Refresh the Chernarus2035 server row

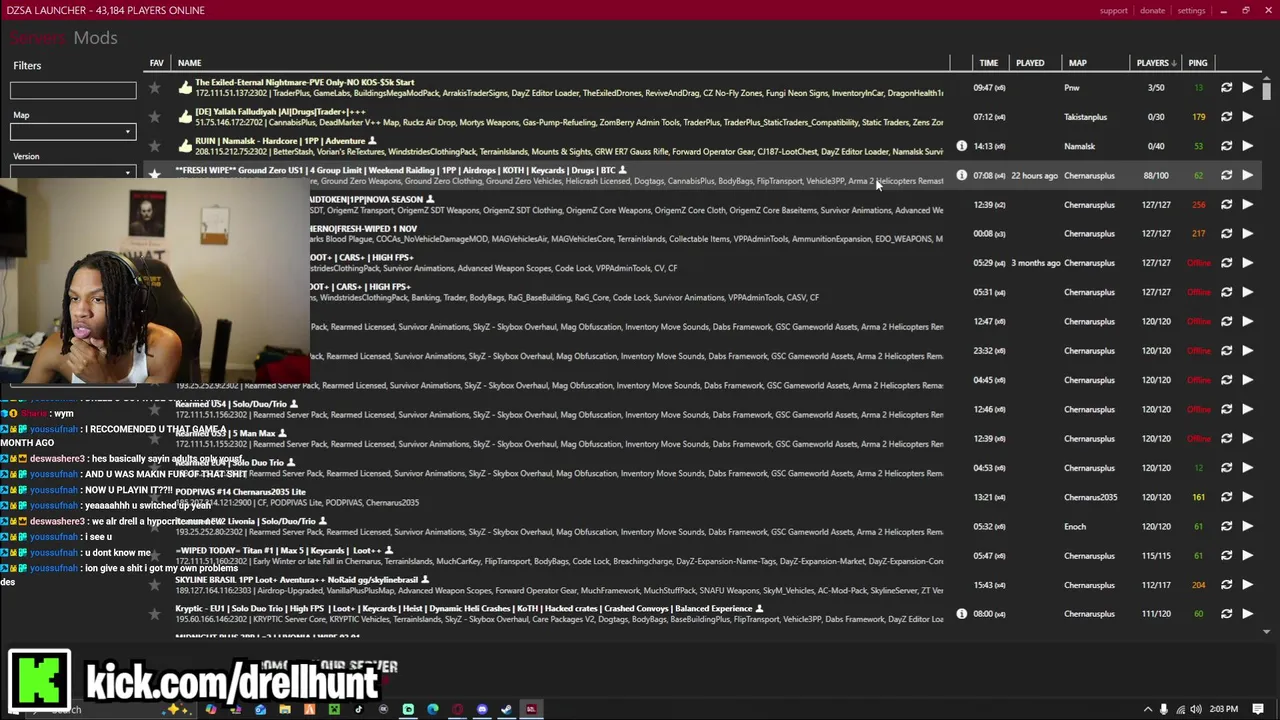click(1226, 497)
